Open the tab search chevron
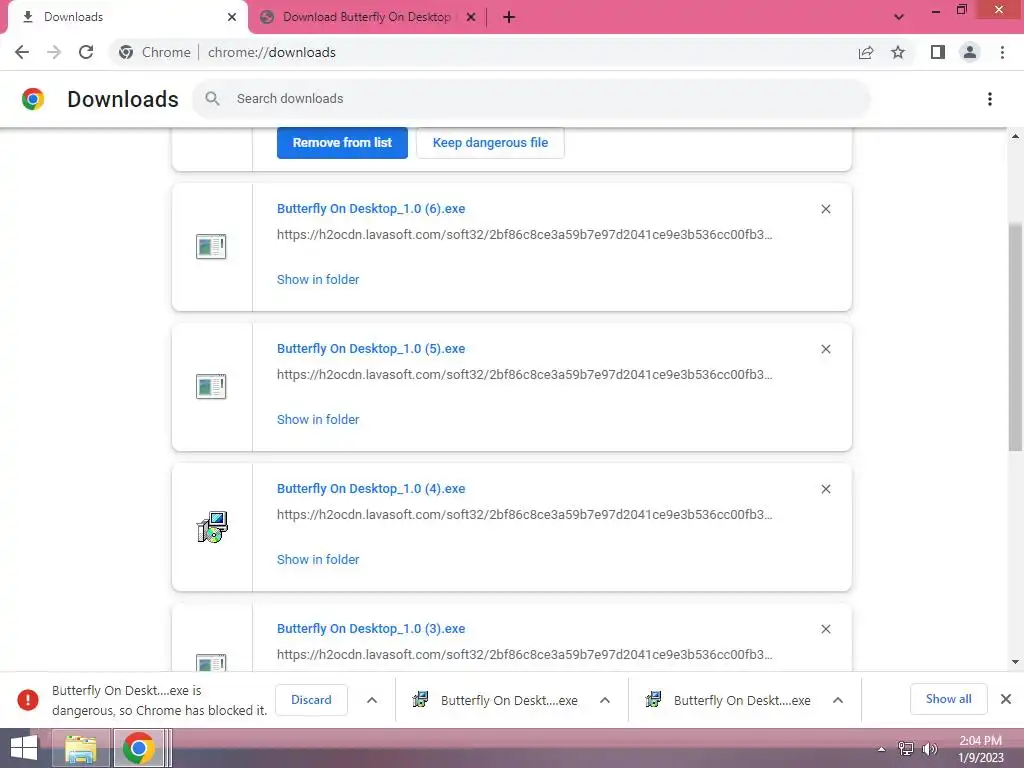Screen dimensions: 1024x768 [x=899, y=17]
